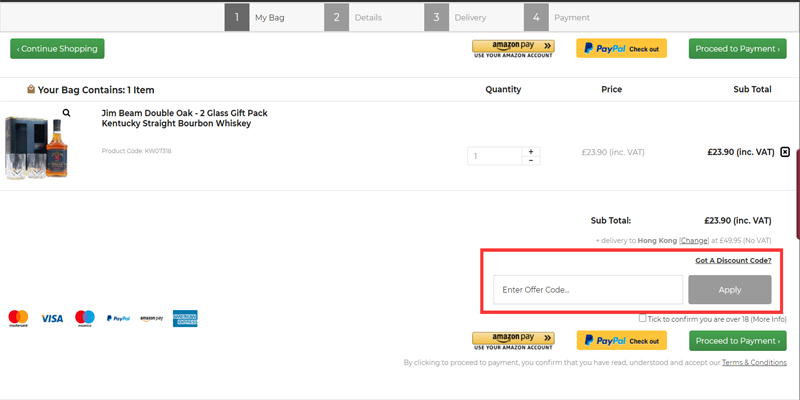Click the Mastercard payment logo
The width and height of the screenshot is (800, 400).
(18, 318)
